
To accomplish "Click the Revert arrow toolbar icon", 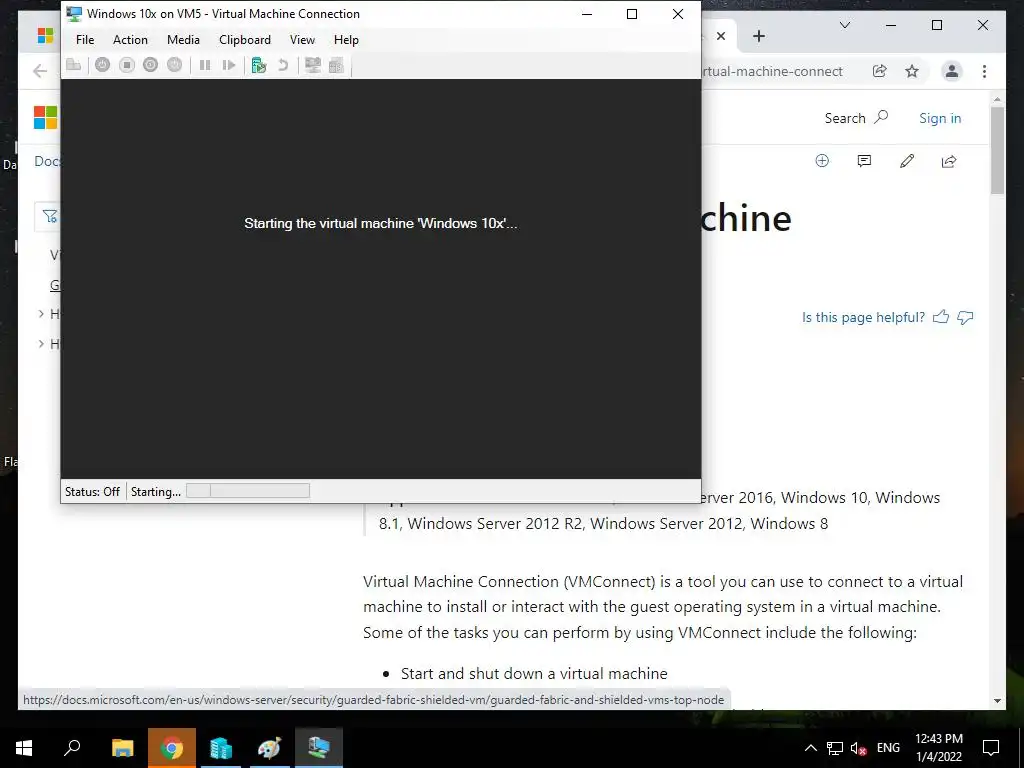I will click(x=283, y=65).
